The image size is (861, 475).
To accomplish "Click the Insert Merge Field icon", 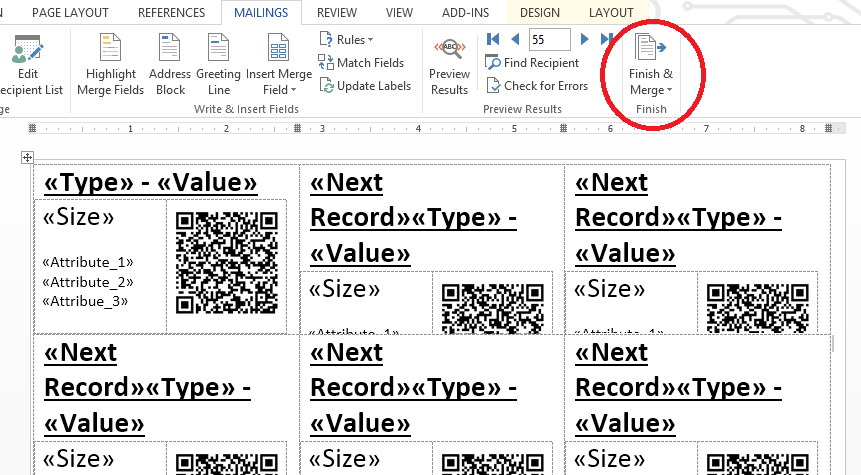I will (278, 47).
